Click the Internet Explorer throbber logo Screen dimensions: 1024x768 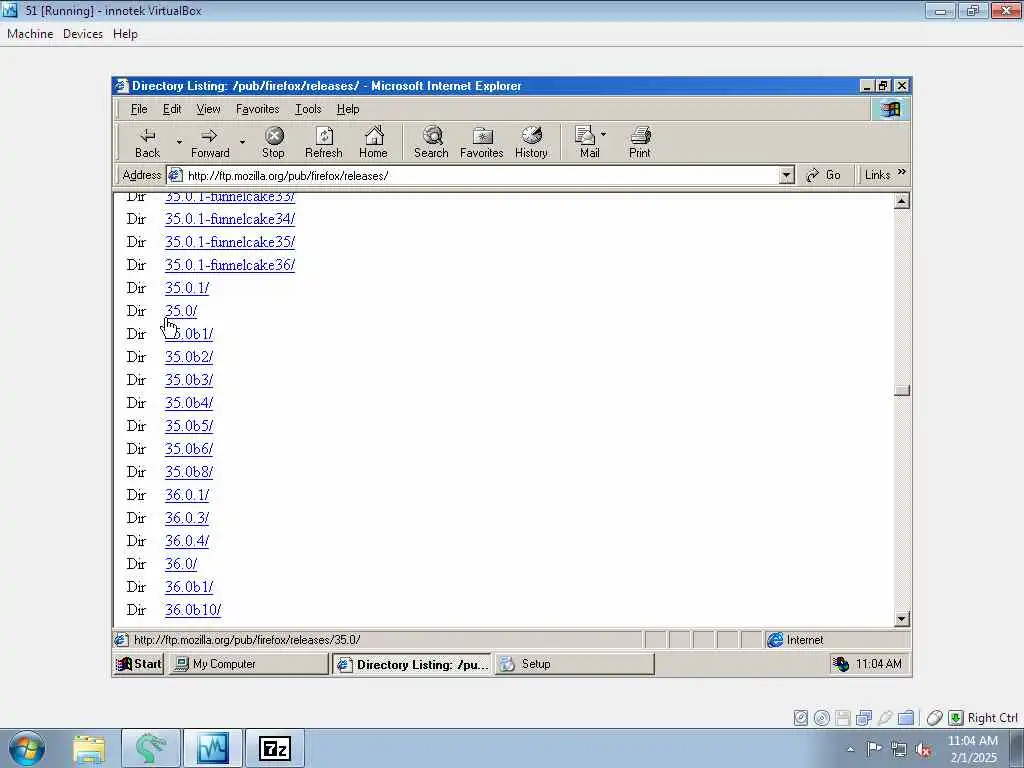coord(890,109)
